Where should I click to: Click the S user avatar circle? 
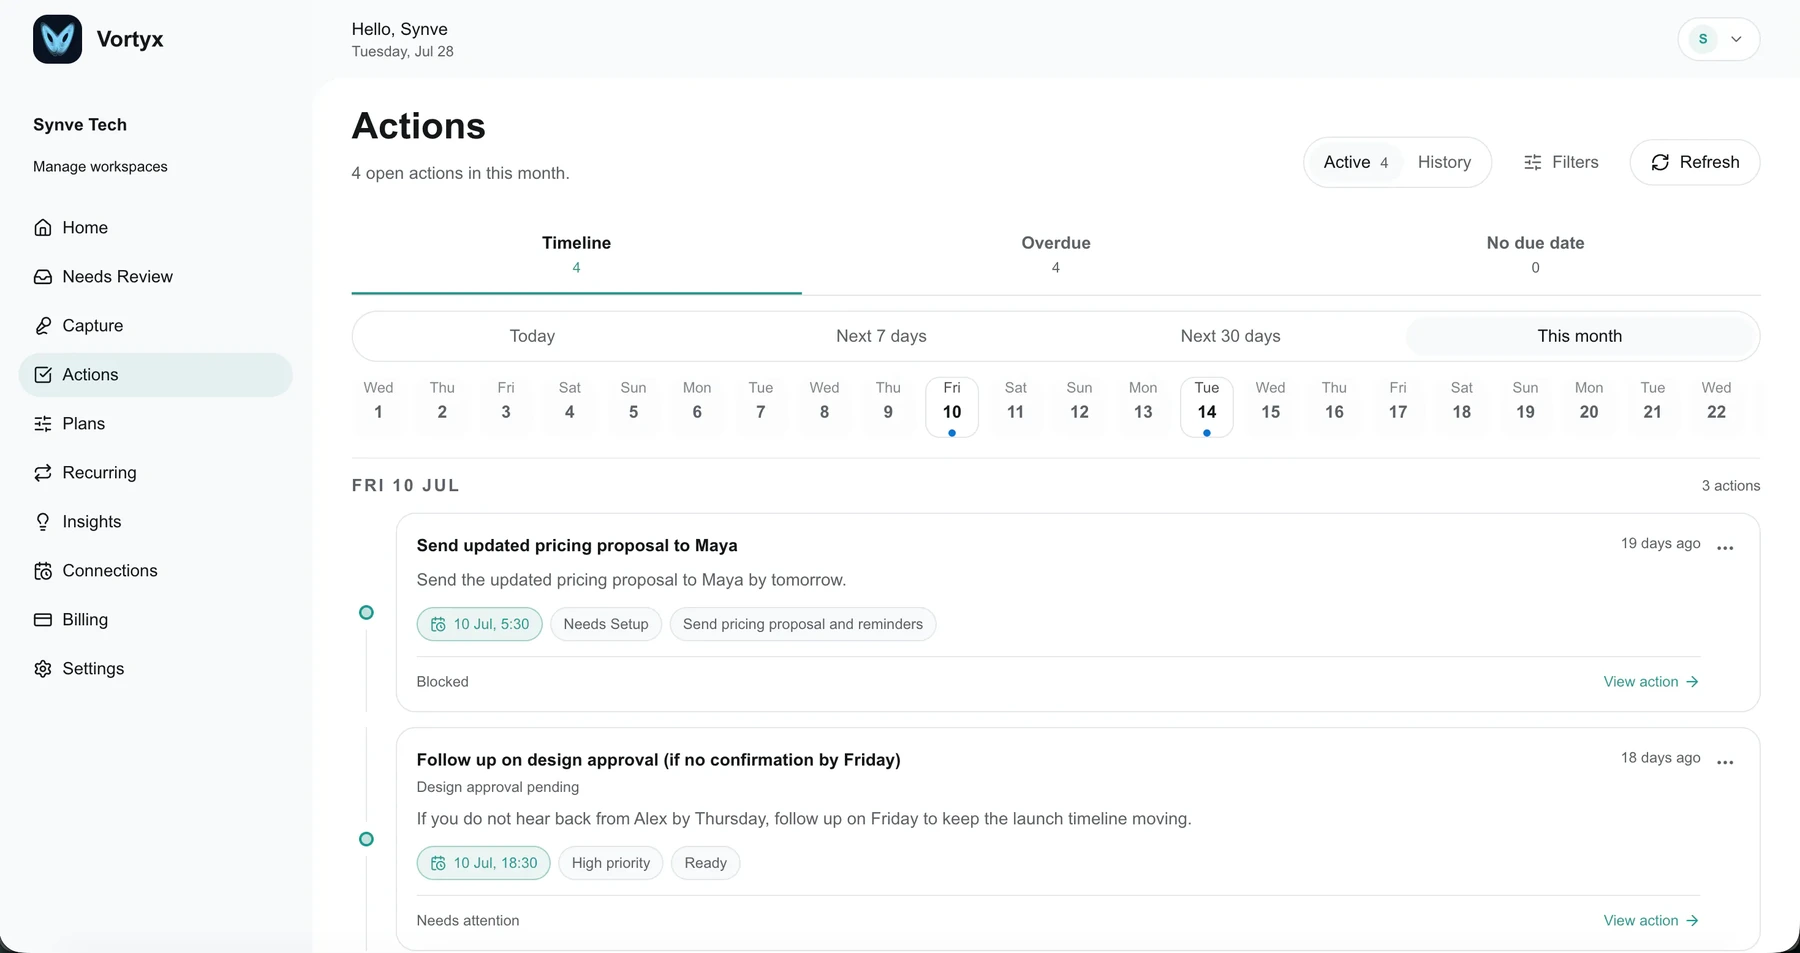(x=1703, y=39)
